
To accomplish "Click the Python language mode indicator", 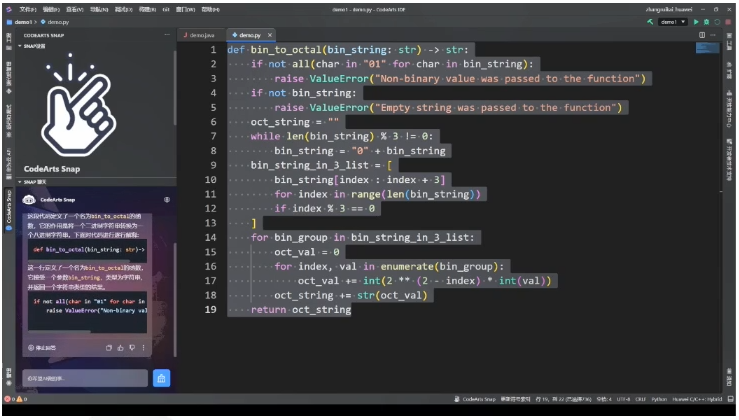I will [659, 399].
